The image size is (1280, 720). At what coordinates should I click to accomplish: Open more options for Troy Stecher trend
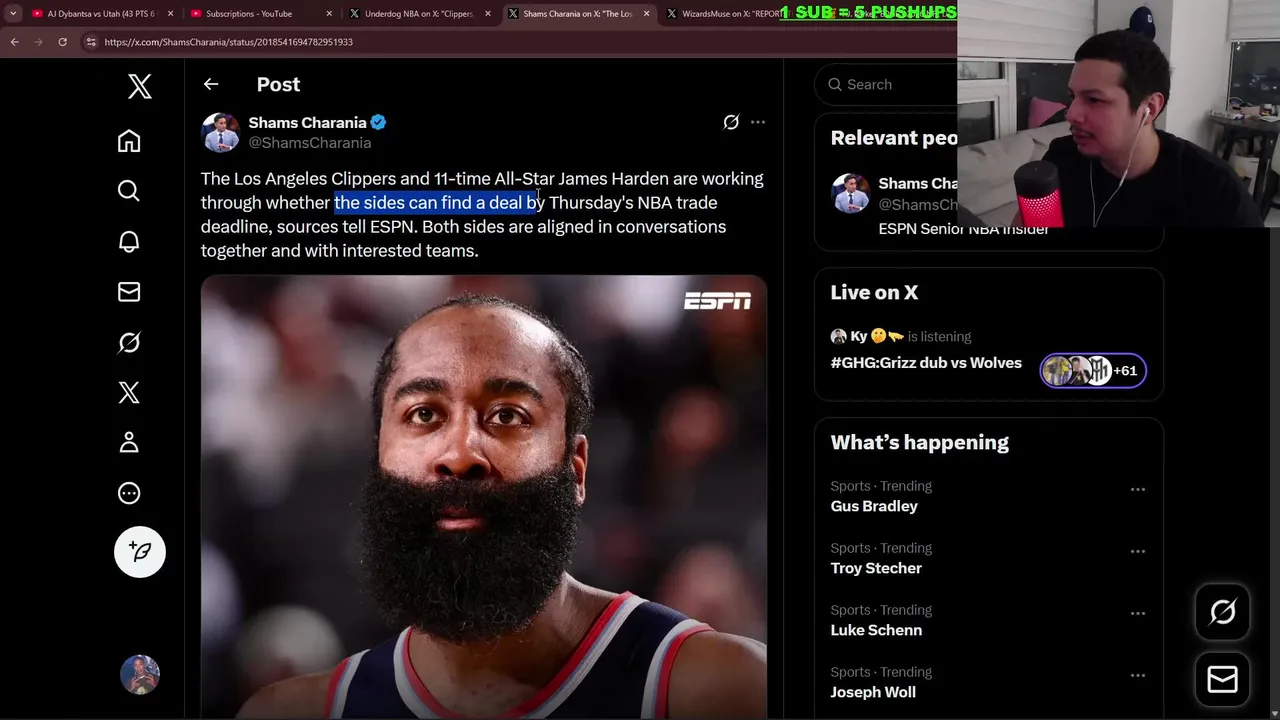tap(1137, 552)
